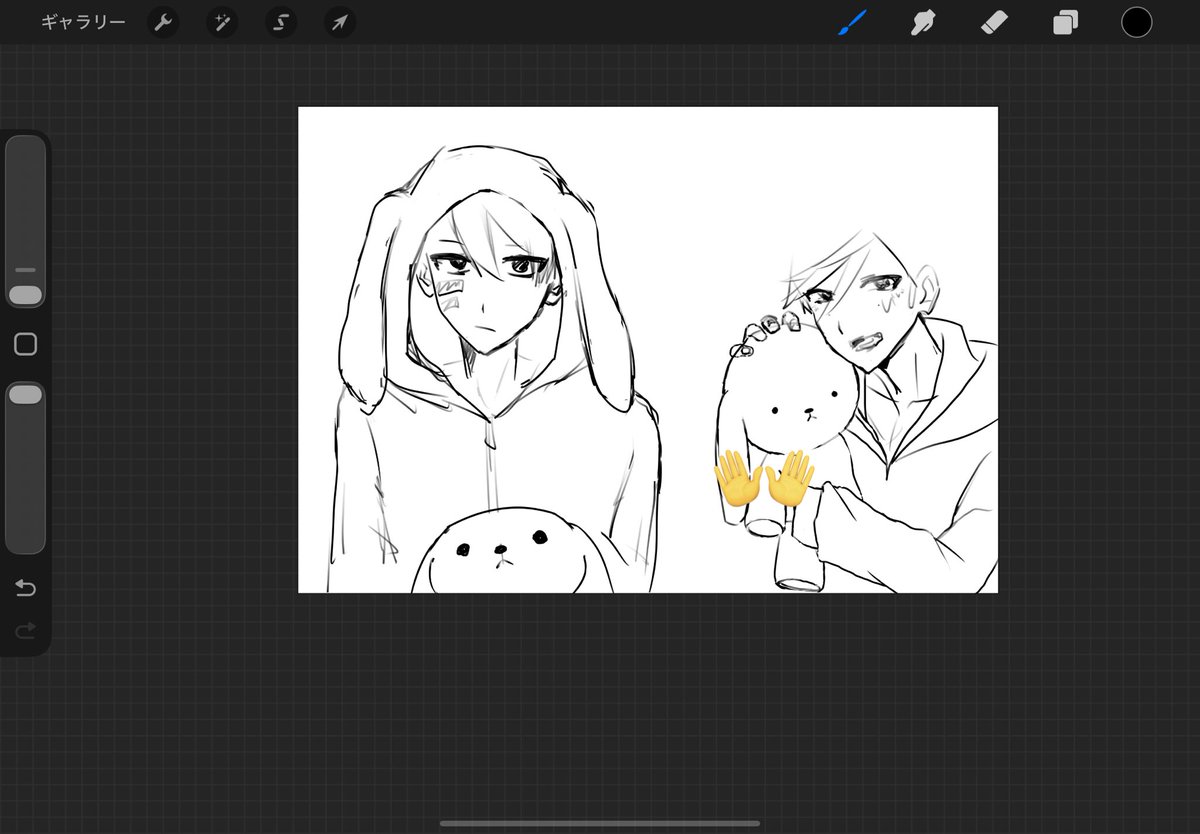Tap the square modify button on sidebar
The height and width of the screenshot is (834, 1200).
point(26,345)
